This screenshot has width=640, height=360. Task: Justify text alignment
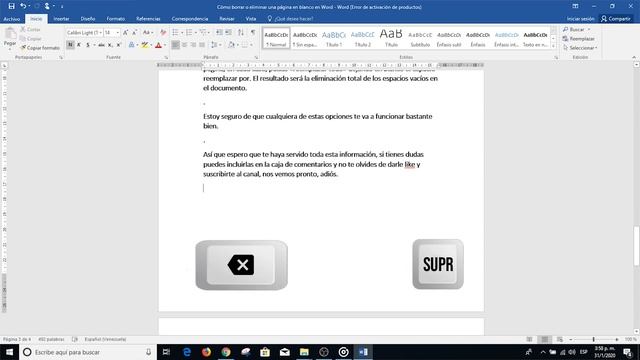202,45
